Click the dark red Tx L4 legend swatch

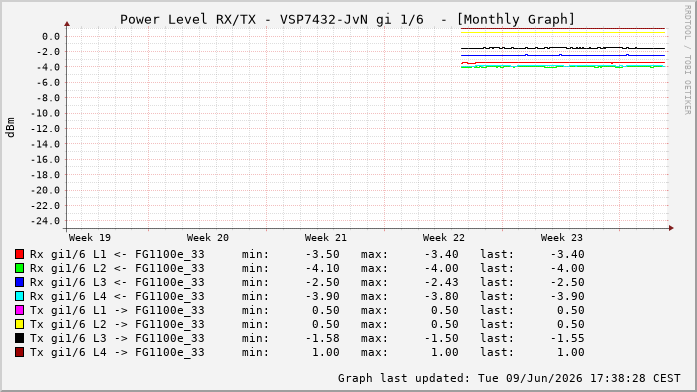point(19,352)
